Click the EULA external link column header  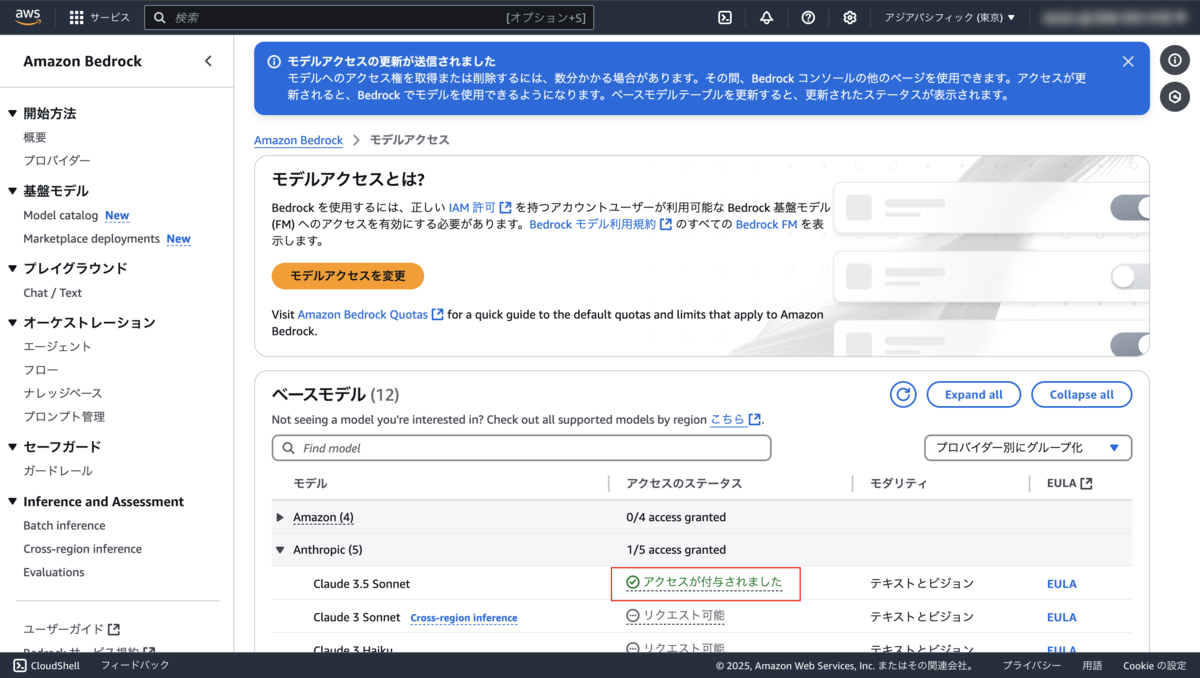1069,483
